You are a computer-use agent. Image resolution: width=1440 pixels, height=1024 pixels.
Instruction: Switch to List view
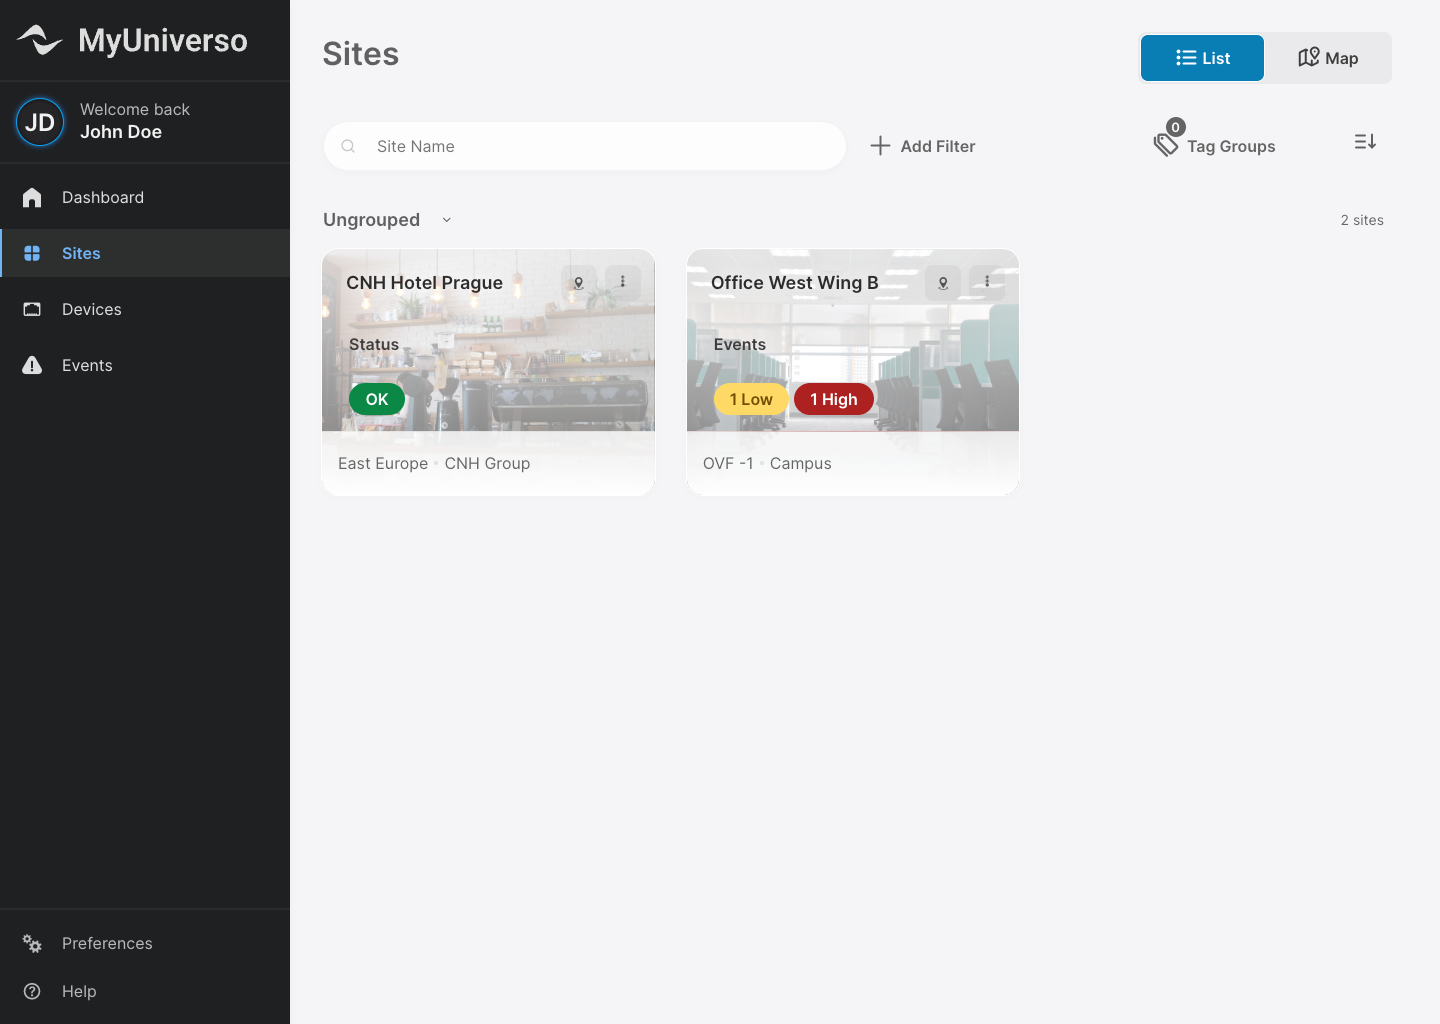tap(1202, 58)
